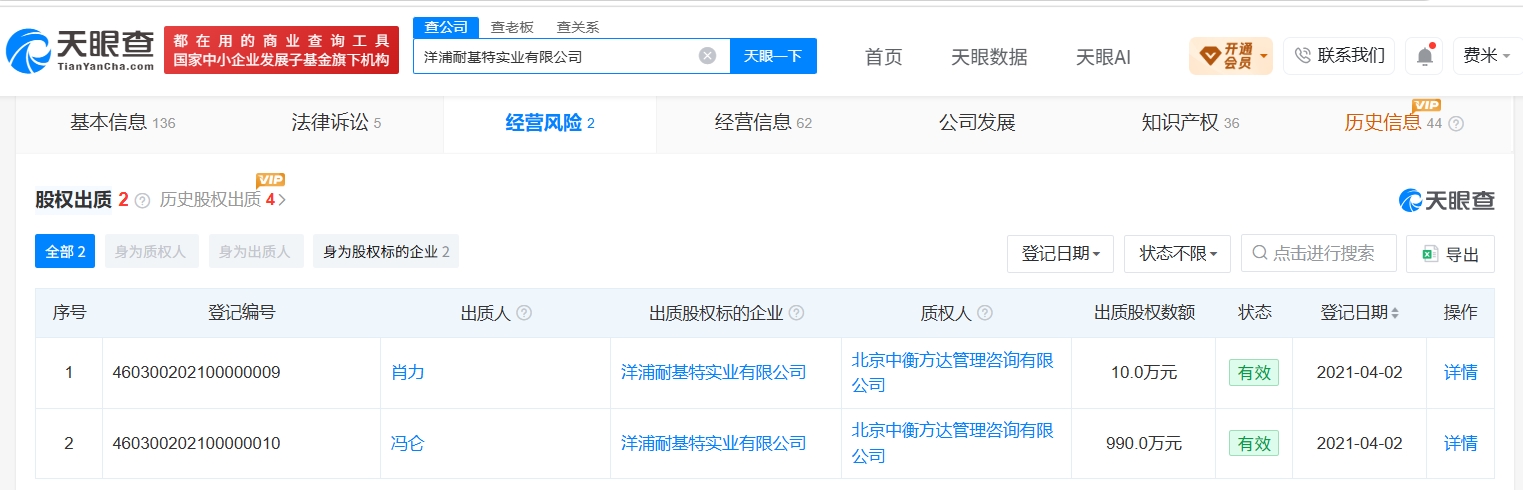Sort by 登记日期 column header arrows
The height and width of the screenshot is (490, 1523).
click(1395, 313)
